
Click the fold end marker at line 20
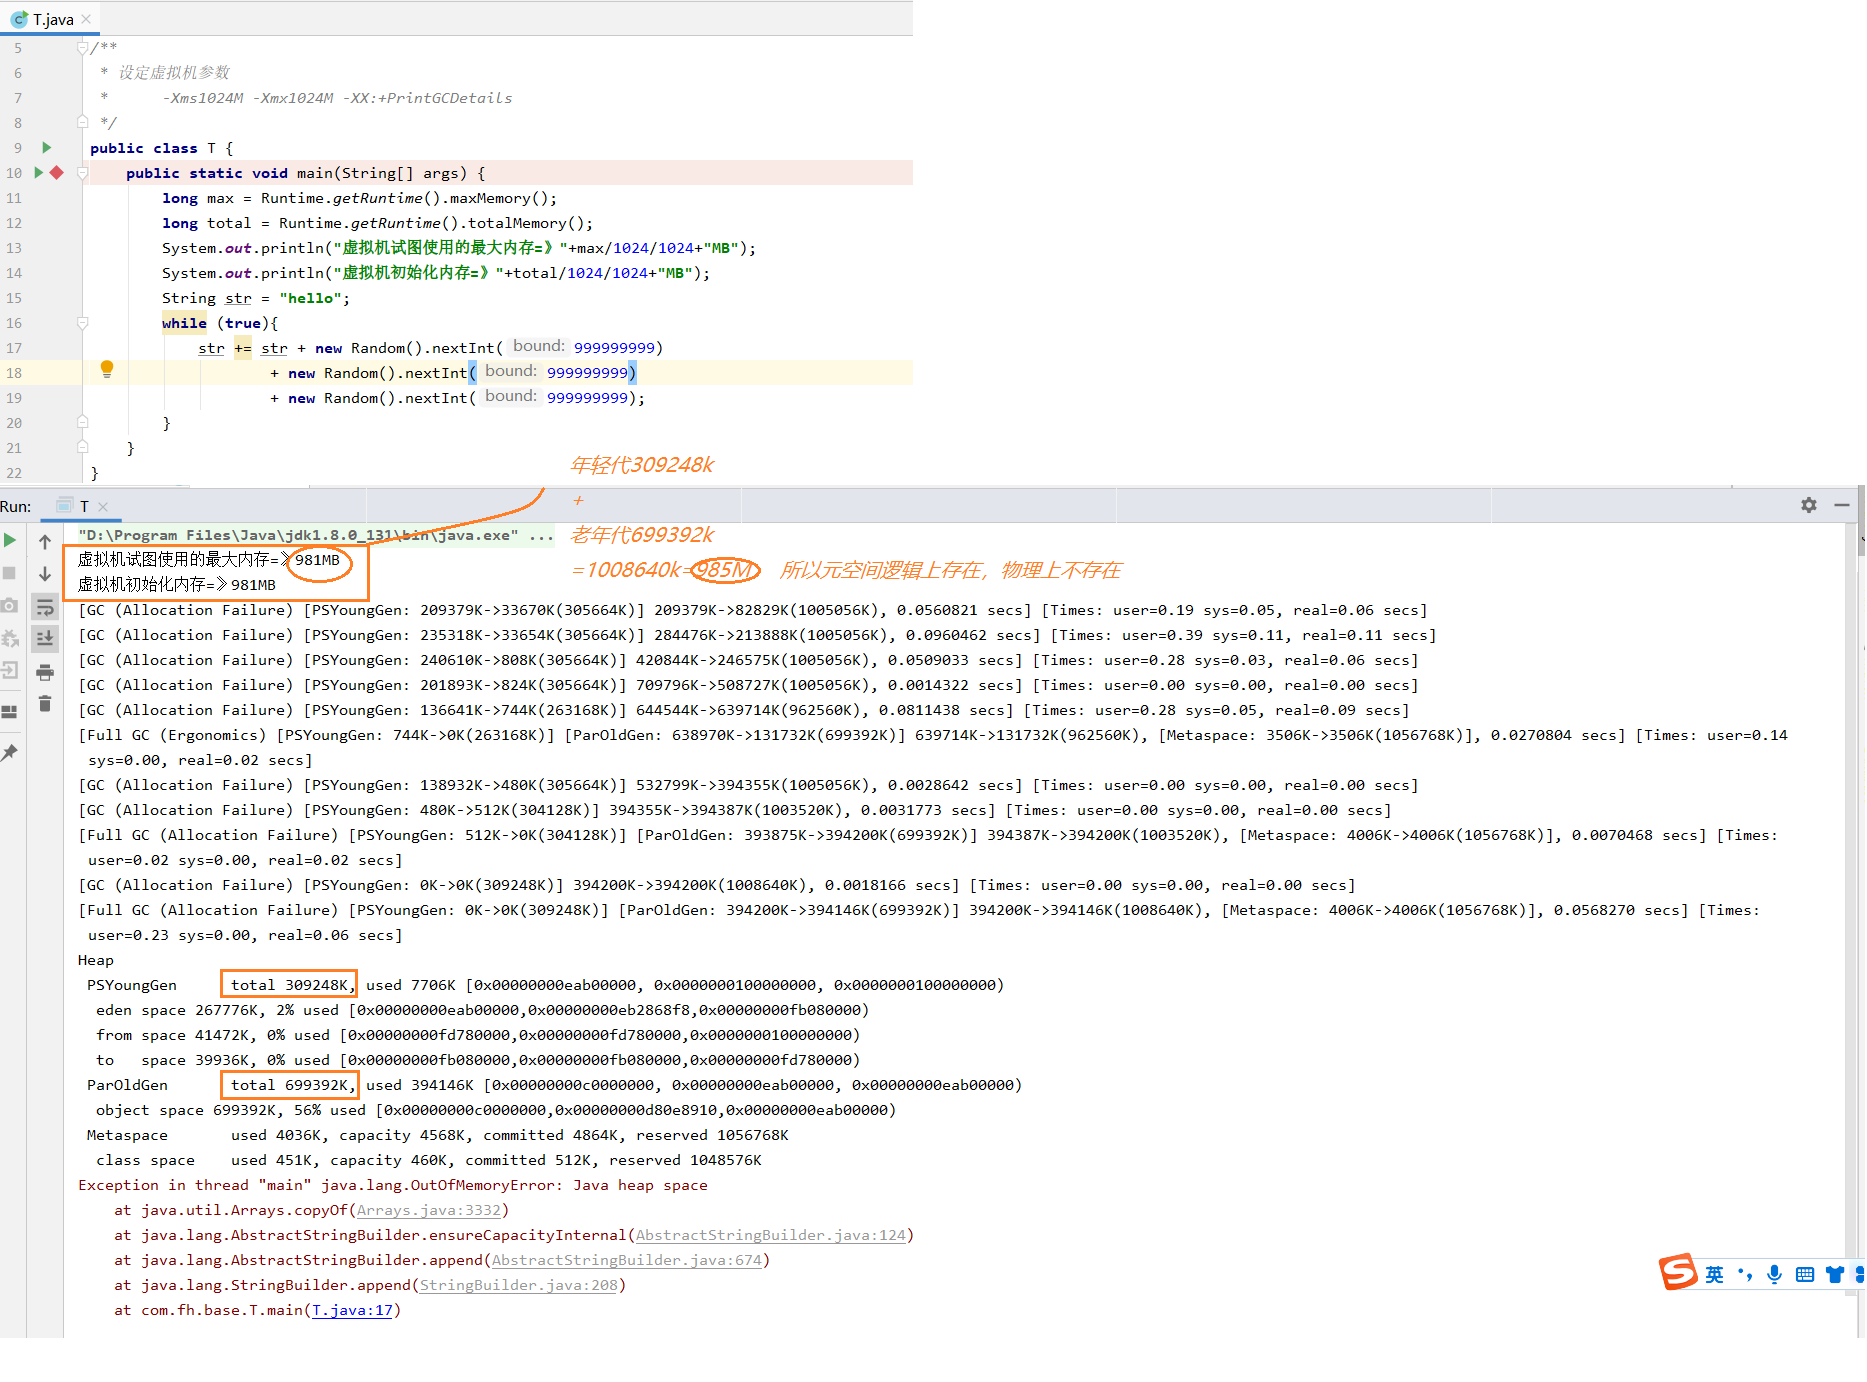(x=83, y=422)
